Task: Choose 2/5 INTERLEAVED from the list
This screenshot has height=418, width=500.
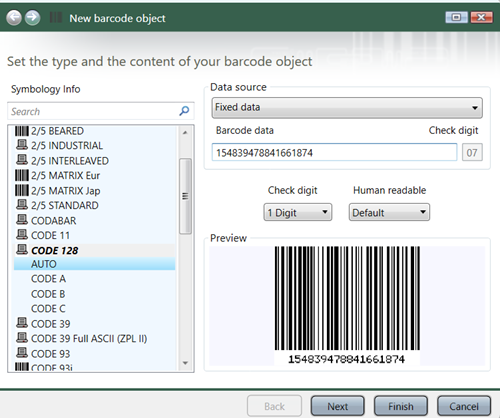Action: tap(70, 161)
